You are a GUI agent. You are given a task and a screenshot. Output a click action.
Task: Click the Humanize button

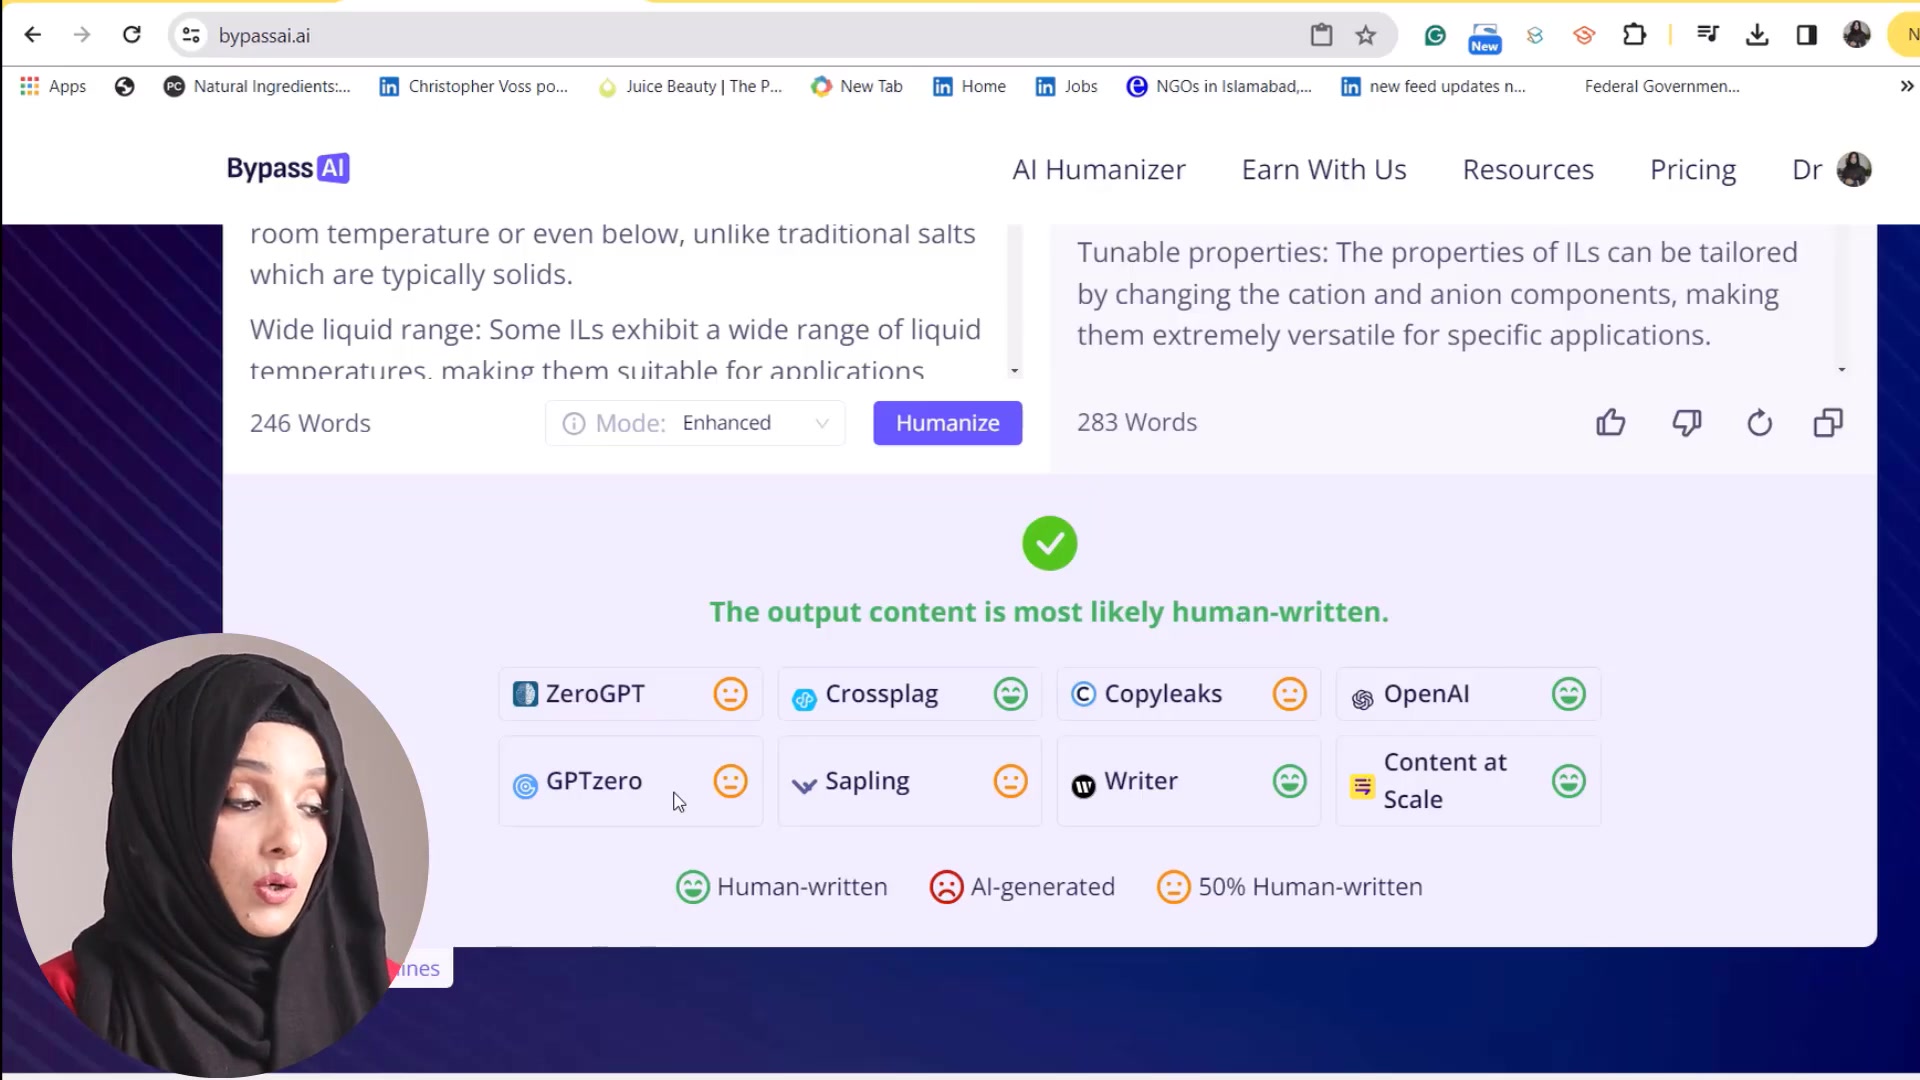947,423
